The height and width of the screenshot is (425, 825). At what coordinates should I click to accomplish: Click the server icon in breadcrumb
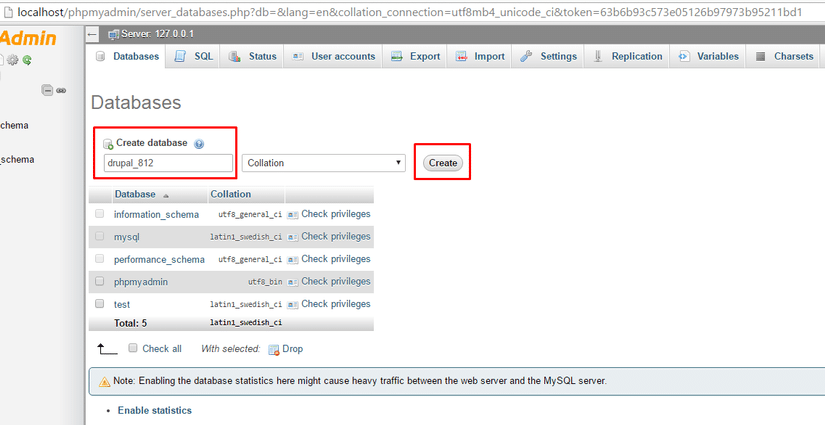tap(113, 35)
